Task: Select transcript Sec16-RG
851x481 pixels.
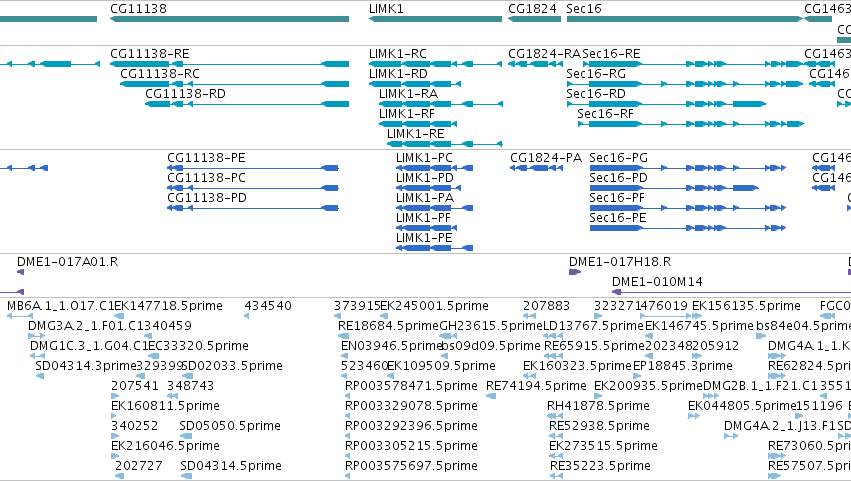Action: [684, 84]
